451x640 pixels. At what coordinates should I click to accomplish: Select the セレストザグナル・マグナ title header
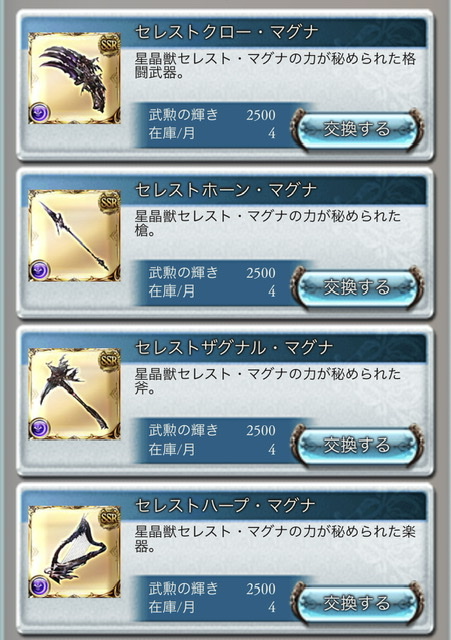[x=234, y=348]
